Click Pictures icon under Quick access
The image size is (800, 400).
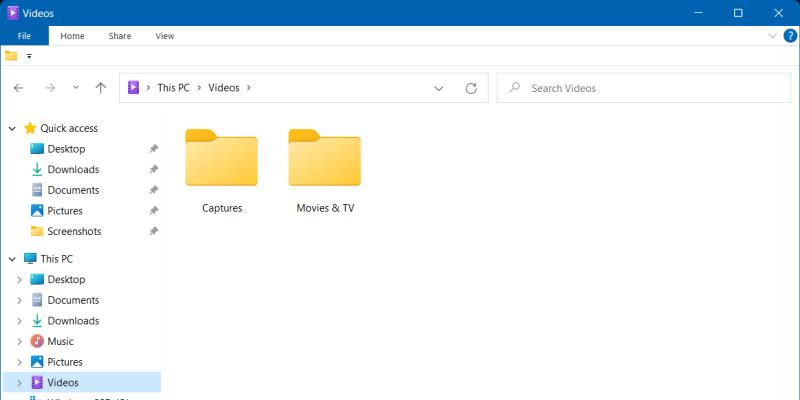tap(37, 210)
